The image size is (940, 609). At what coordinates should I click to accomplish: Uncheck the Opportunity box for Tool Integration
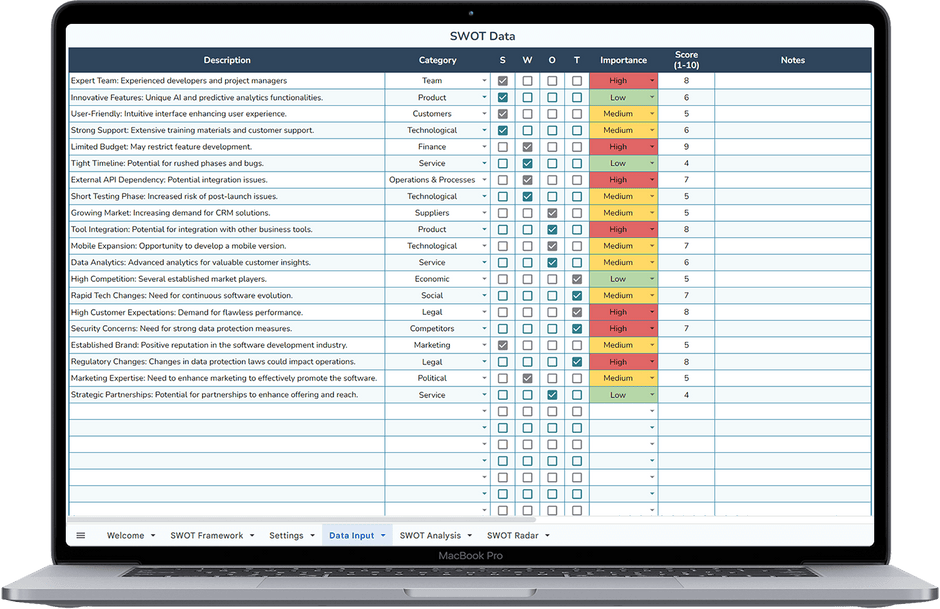(551, 229)
